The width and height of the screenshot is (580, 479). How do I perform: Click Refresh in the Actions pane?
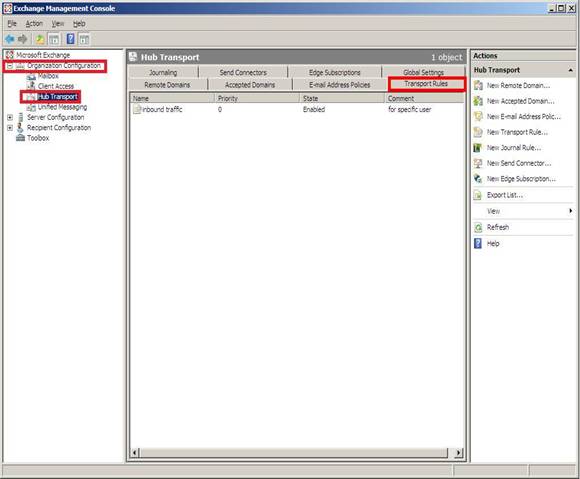click(x=498, y=227)
